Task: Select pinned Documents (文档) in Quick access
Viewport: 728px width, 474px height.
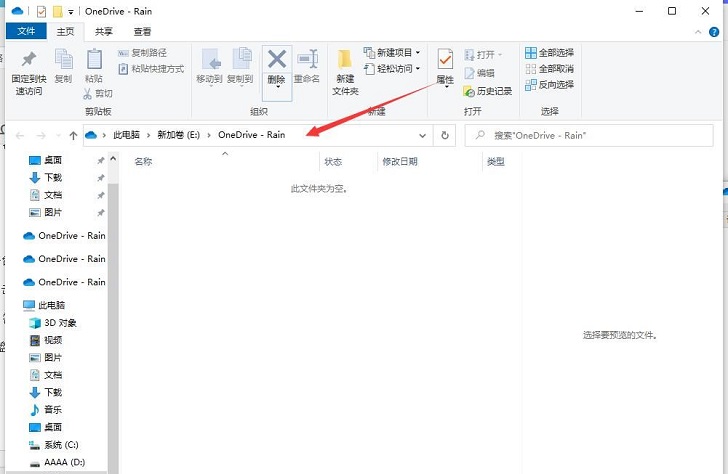Action: tap(46, 195)
